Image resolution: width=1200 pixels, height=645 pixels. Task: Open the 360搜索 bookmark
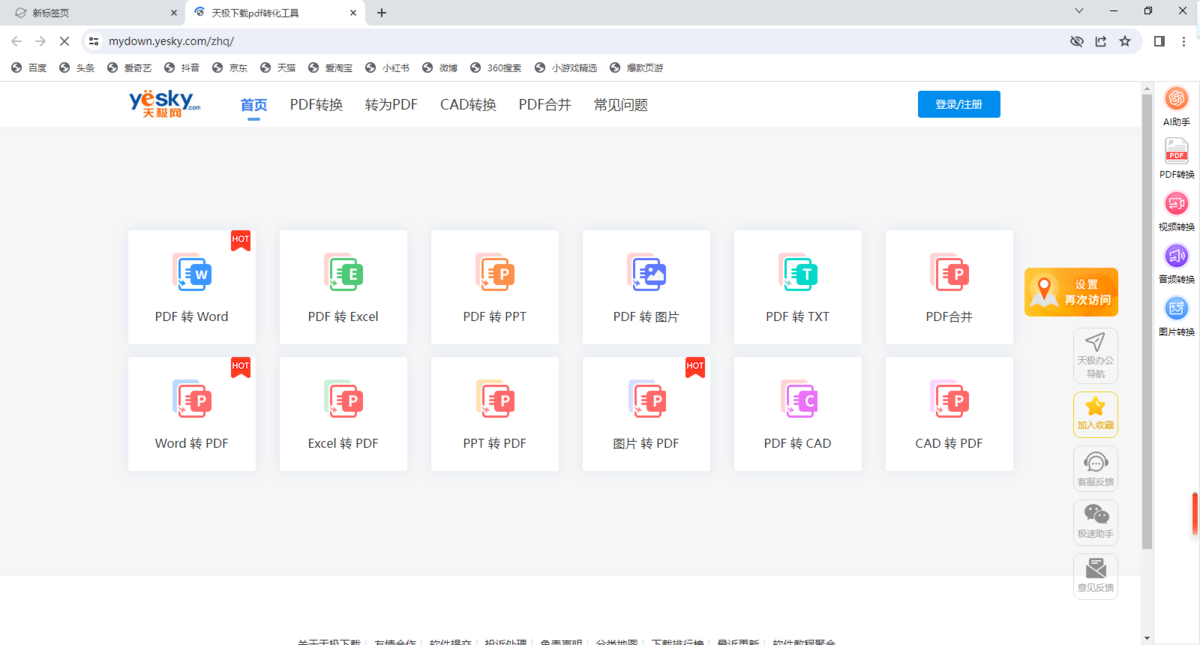496,68
